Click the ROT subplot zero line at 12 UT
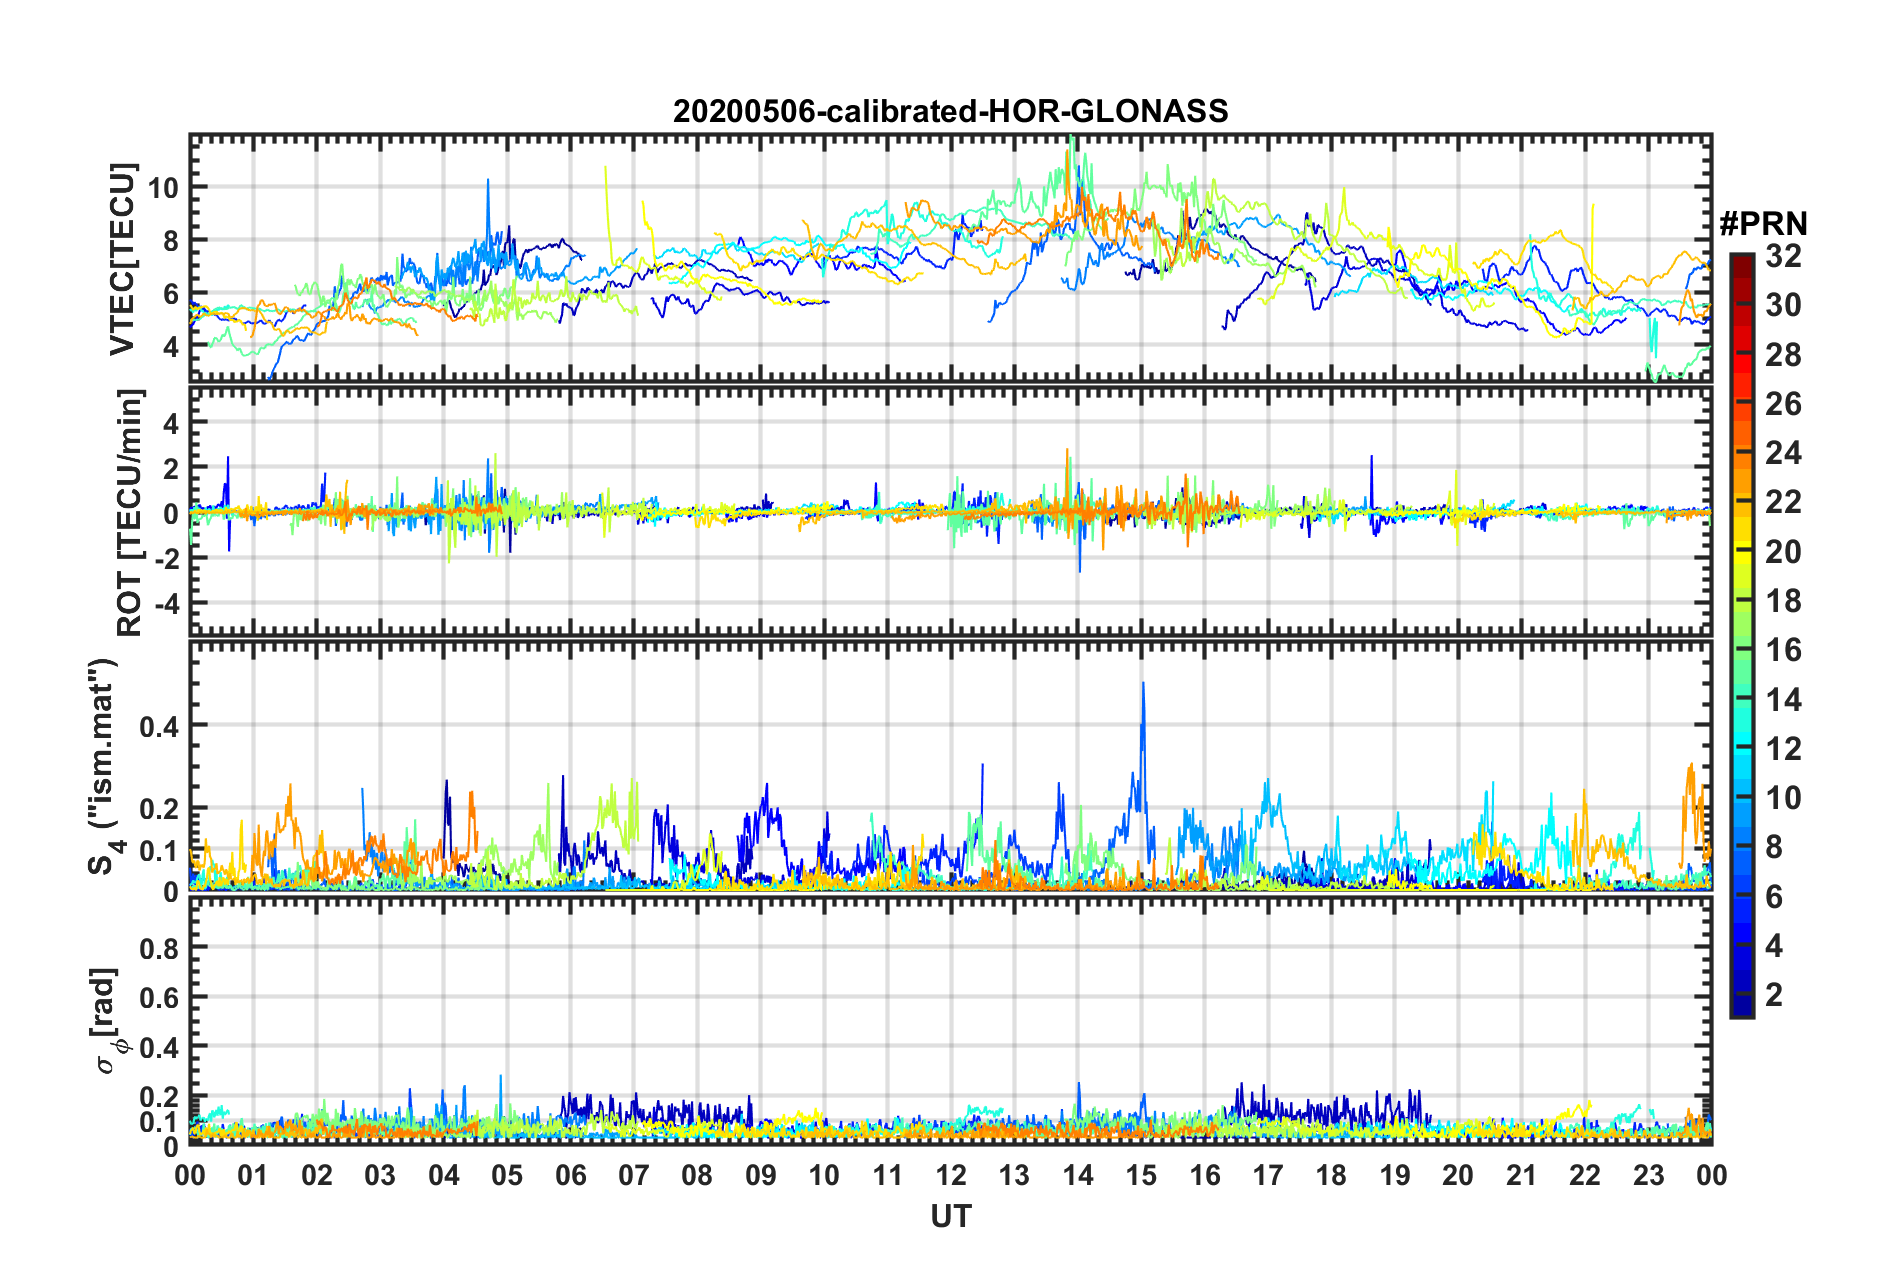 click(951, 513)
